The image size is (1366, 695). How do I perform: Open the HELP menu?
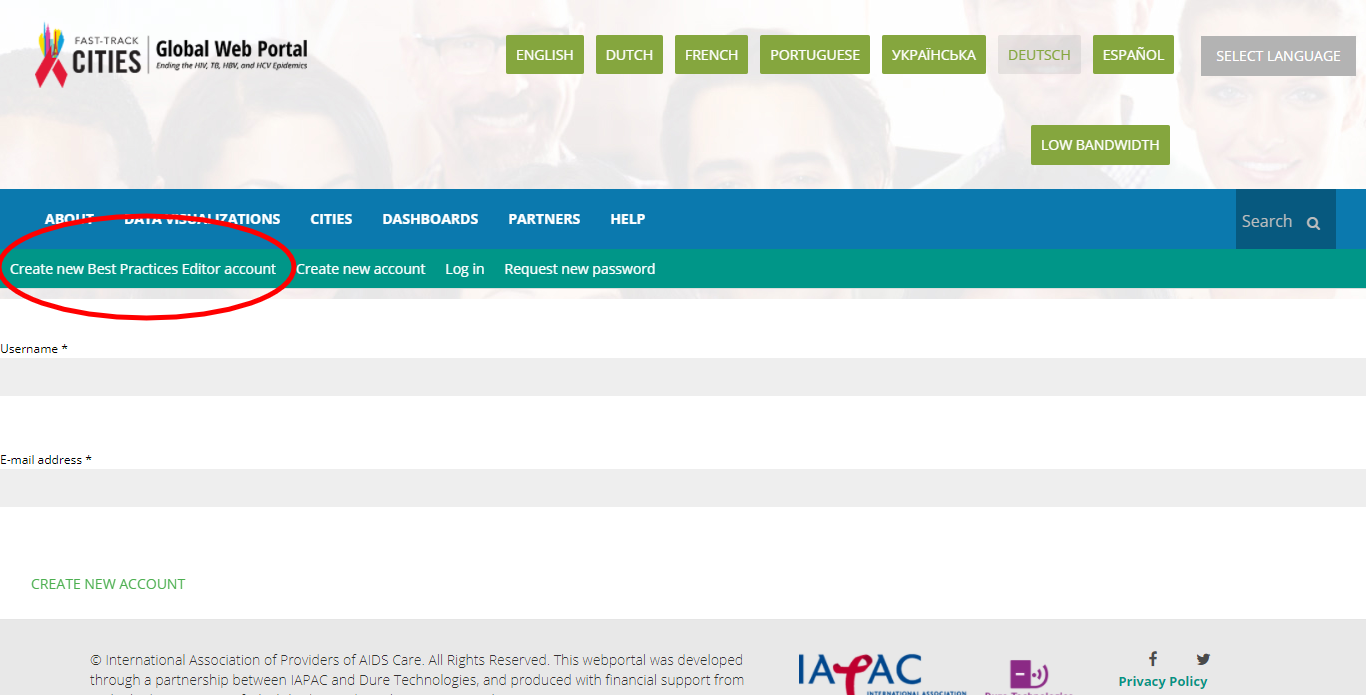tap(628, 219)
